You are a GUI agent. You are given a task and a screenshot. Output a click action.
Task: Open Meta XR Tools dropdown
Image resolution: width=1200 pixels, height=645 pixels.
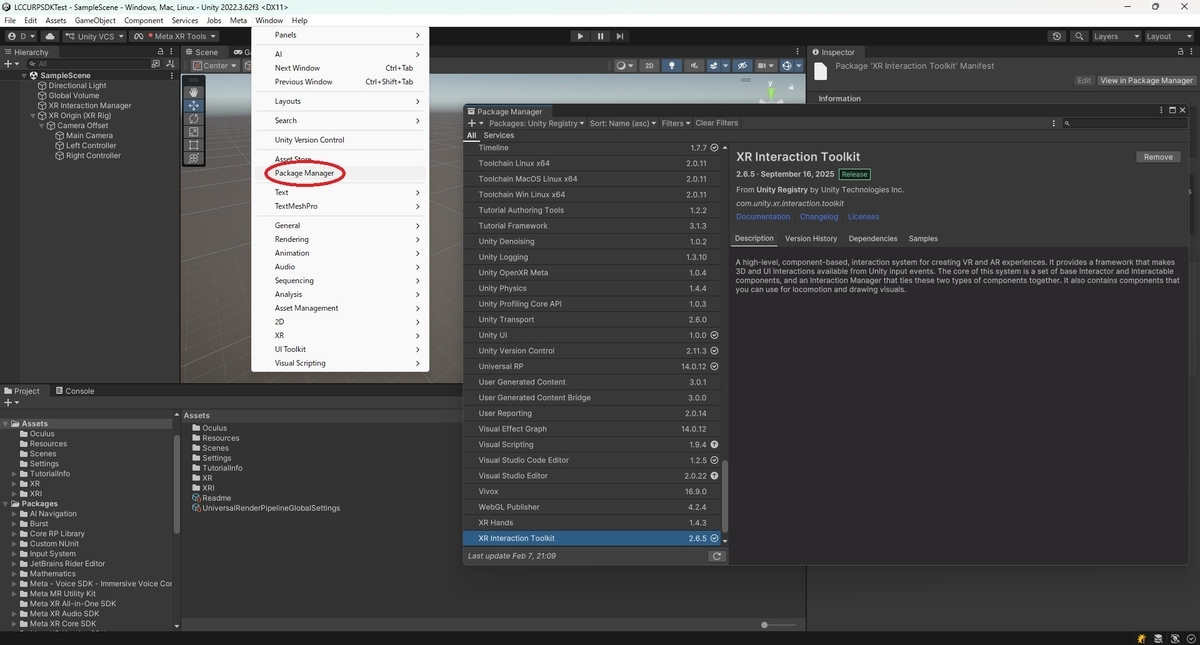click(x=176, y=36)
